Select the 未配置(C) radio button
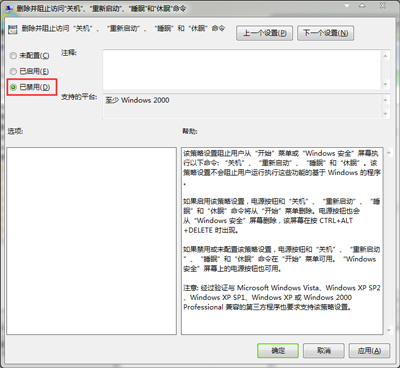The height and width of the screenshot is (368, 400). point(30,56)
